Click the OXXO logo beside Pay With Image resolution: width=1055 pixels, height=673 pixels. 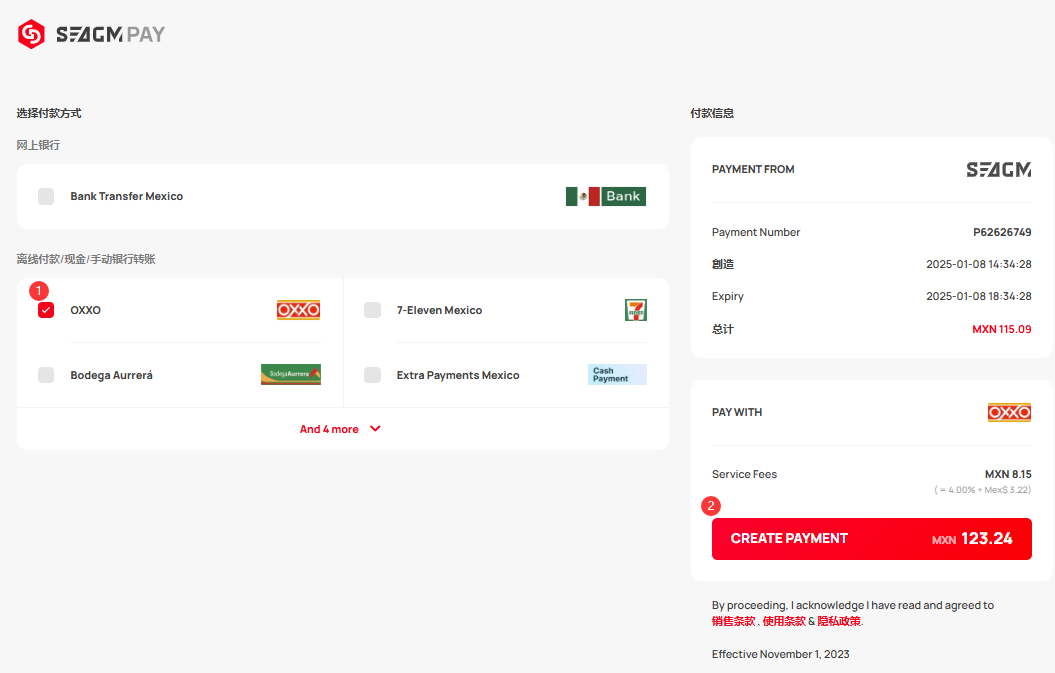tap(1009, 413)
